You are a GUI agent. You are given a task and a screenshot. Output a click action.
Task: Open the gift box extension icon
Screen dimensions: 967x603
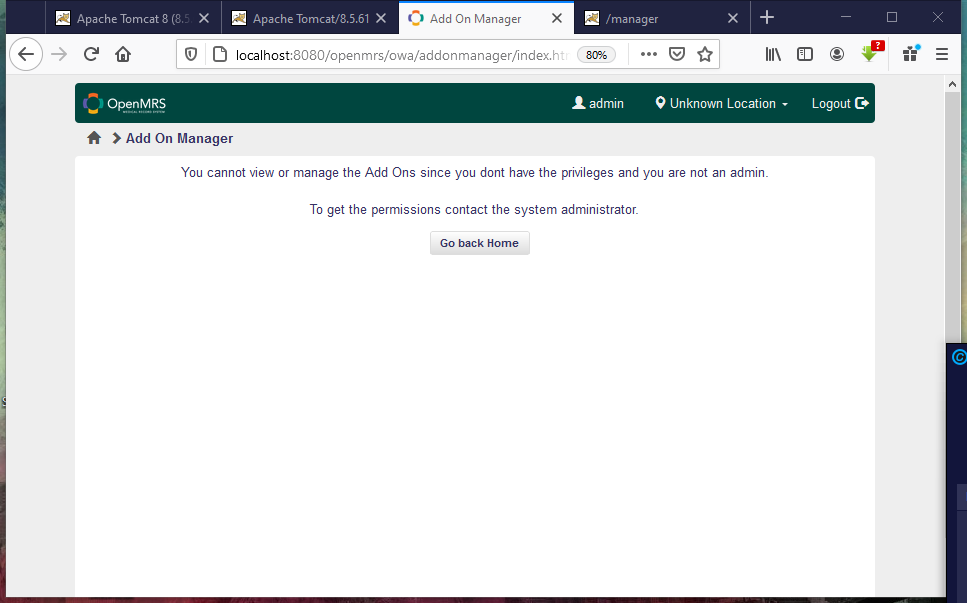911,54
